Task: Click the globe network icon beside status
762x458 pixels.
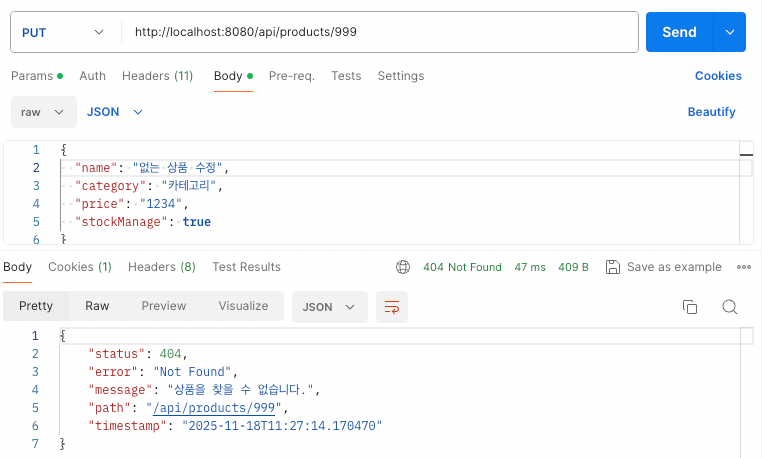Action: click(x=403, y=267)
